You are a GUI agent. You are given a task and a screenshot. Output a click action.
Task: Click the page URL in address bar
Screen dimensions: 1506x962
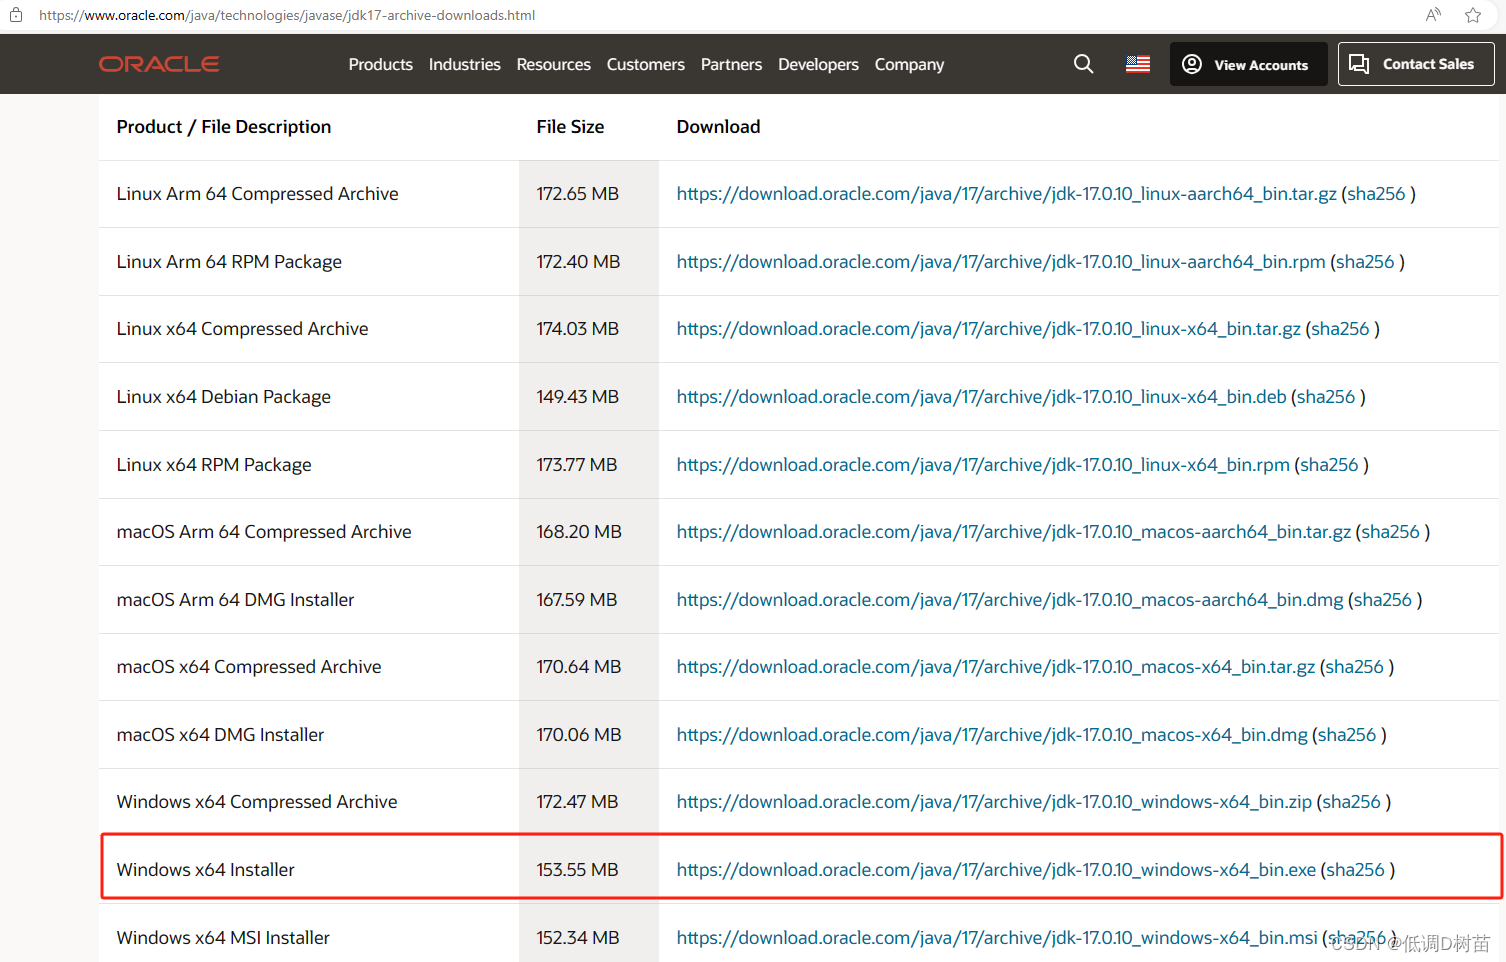287,15
